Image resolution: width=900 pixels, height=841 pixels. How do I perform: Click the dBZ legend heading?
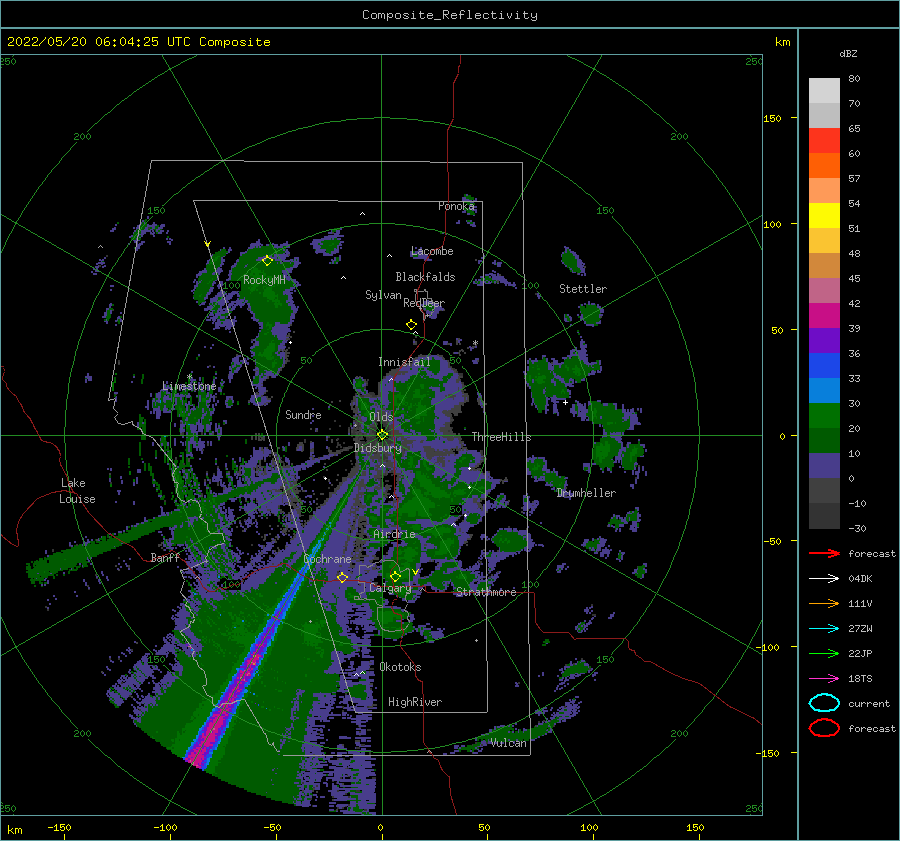848,53
